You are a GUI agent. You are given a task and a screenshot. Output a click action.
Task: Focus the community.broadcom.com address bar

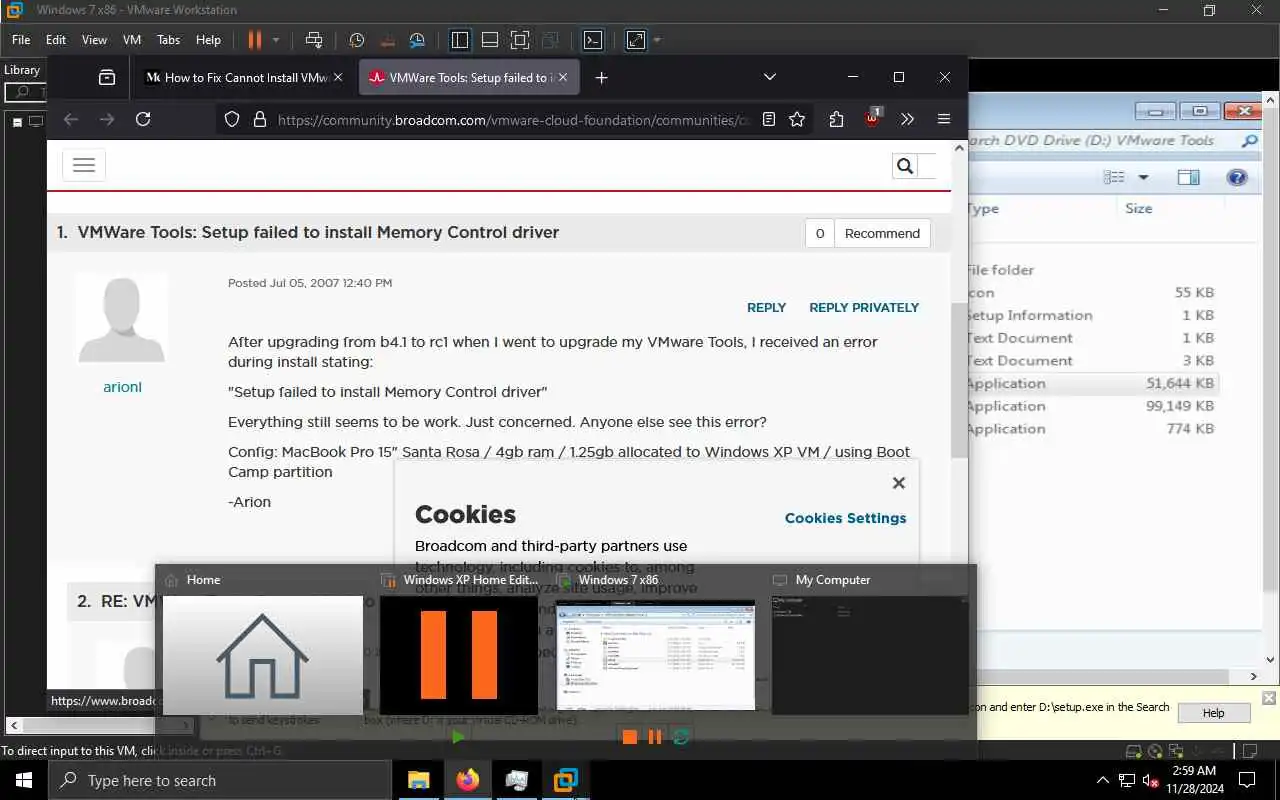512,119
